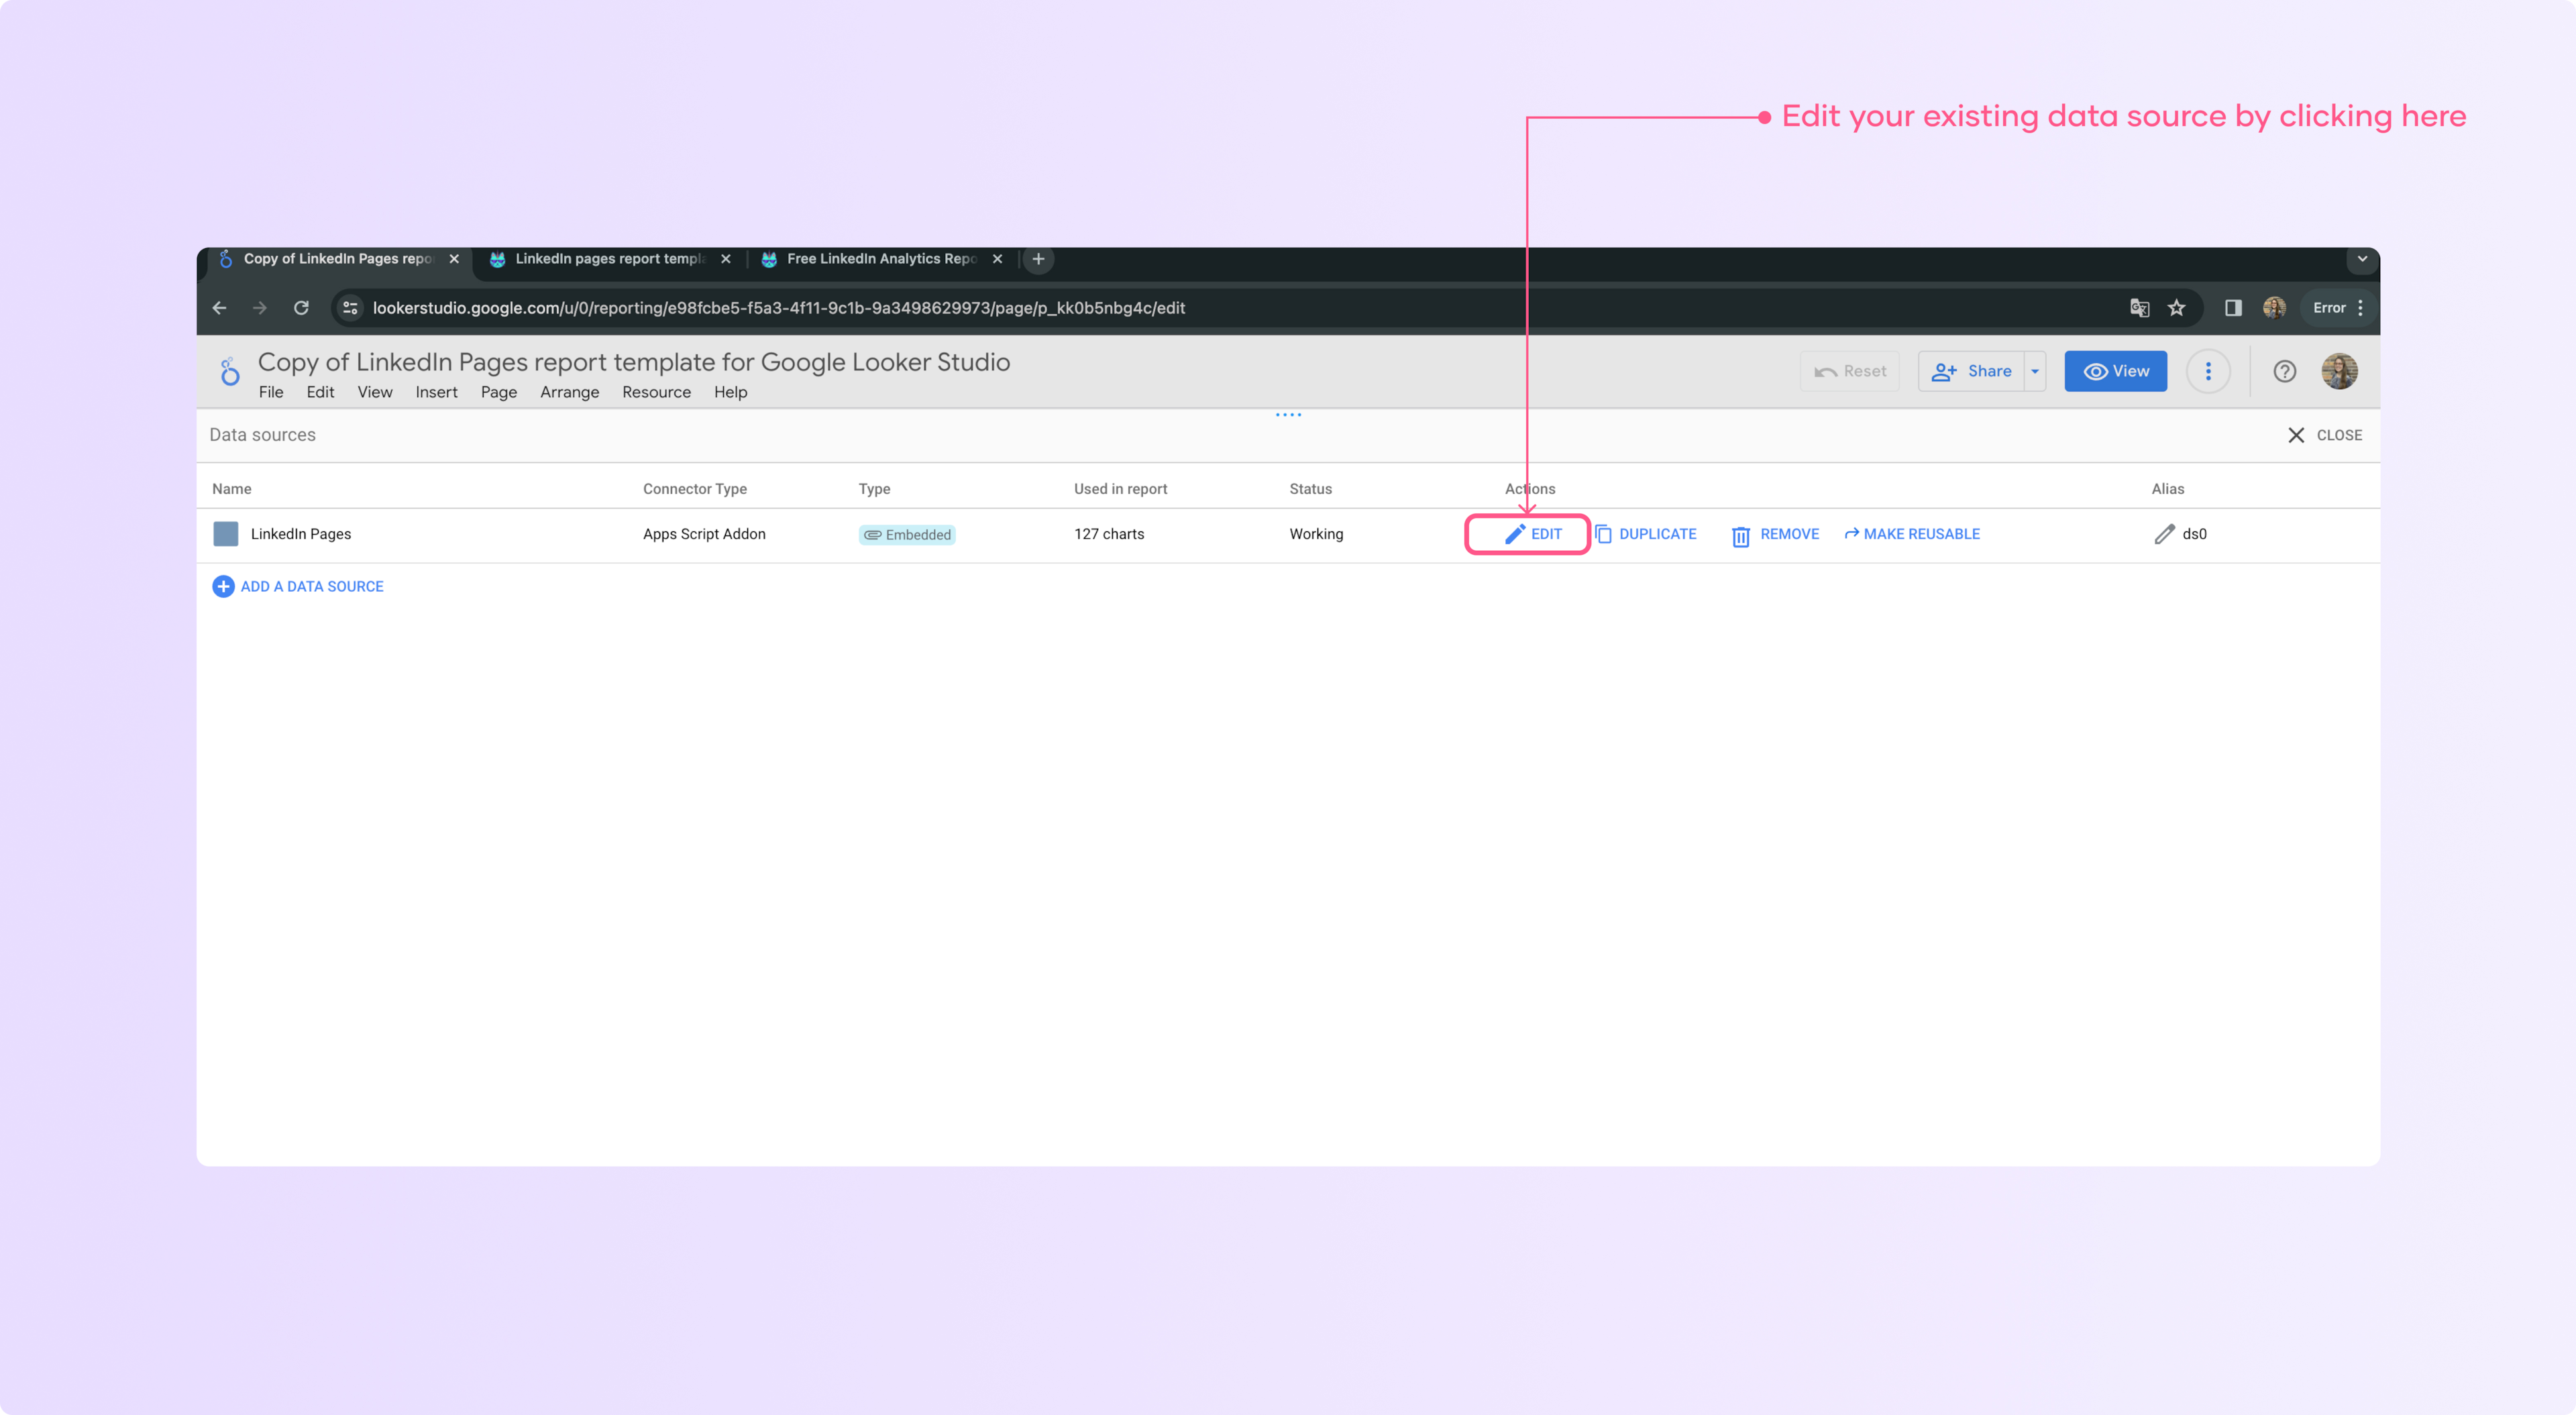Viewport: 2576px width, 1415px height.
Task: Click the drag handle dots above panel
Action: tap(1288, 415)
